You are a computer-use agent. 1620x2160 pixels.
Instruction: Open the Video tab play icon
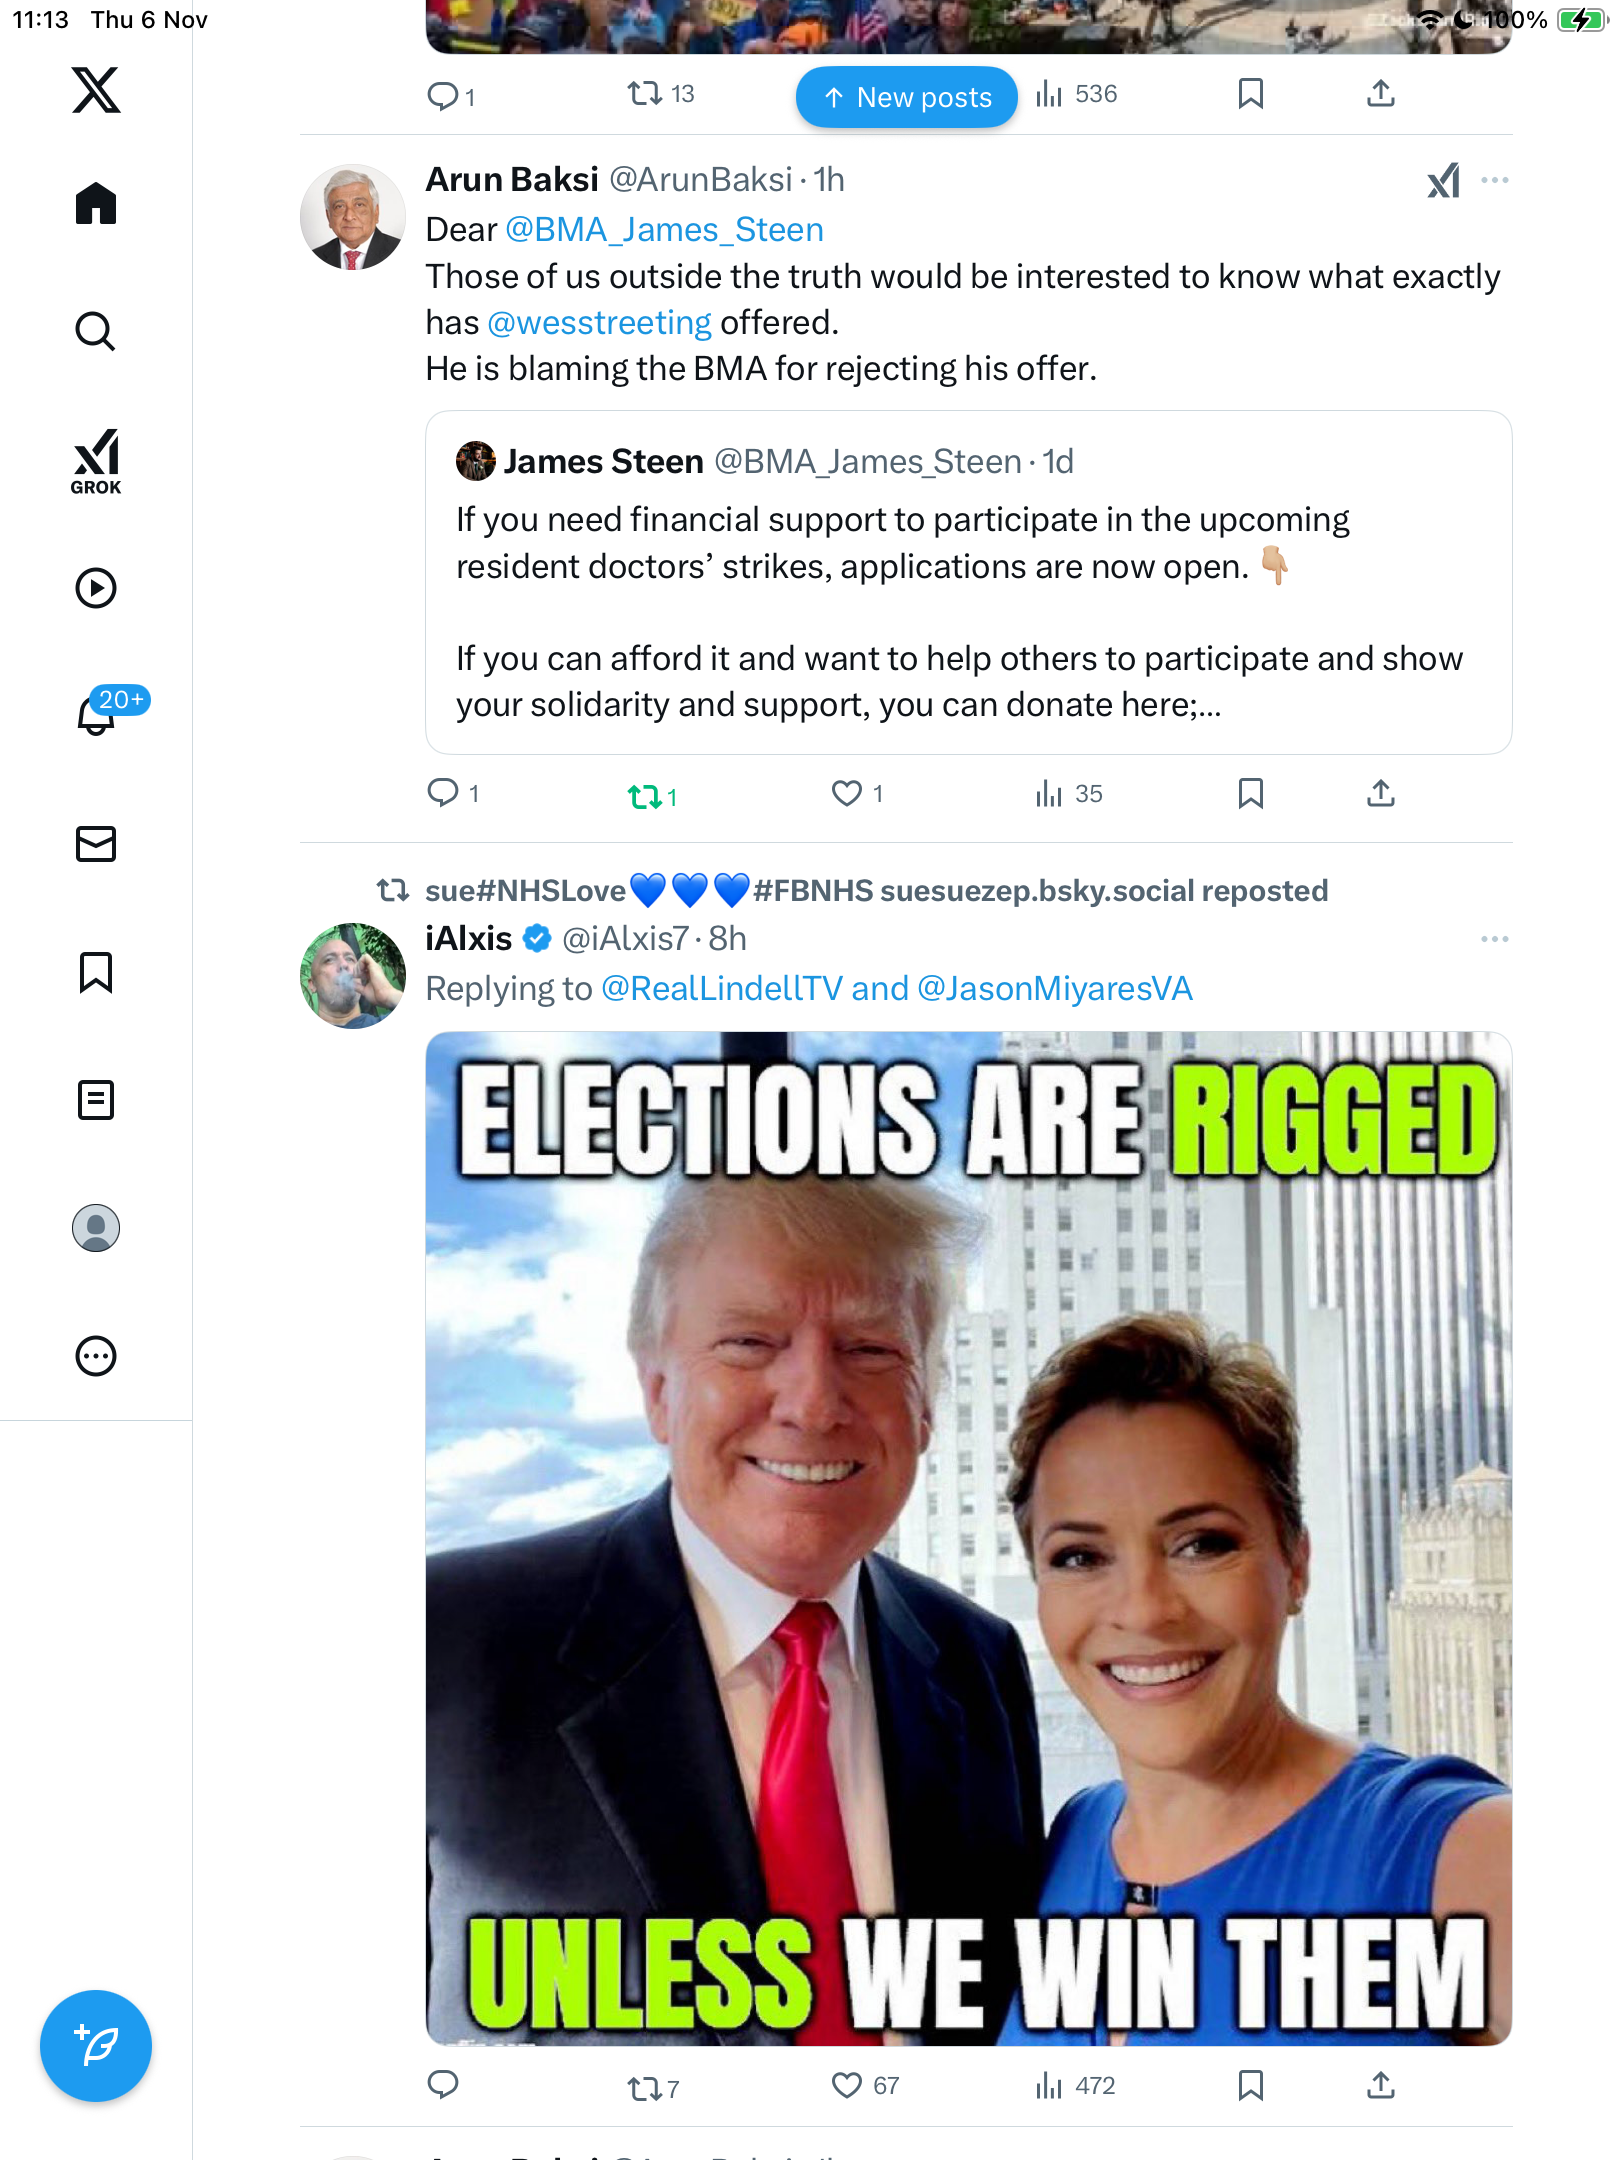(96, 588)
